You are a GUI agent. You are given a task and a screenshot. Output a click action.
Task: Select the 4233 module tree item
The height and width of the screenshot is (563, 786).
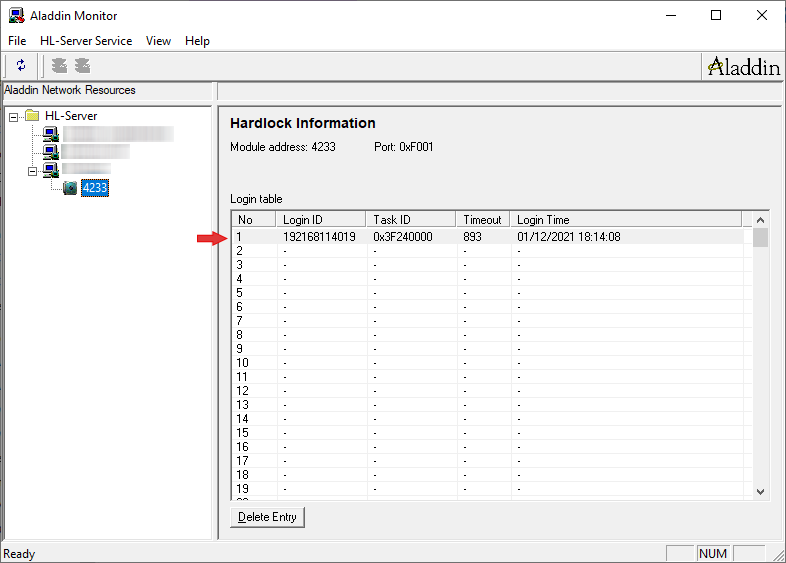pos(95,188)
